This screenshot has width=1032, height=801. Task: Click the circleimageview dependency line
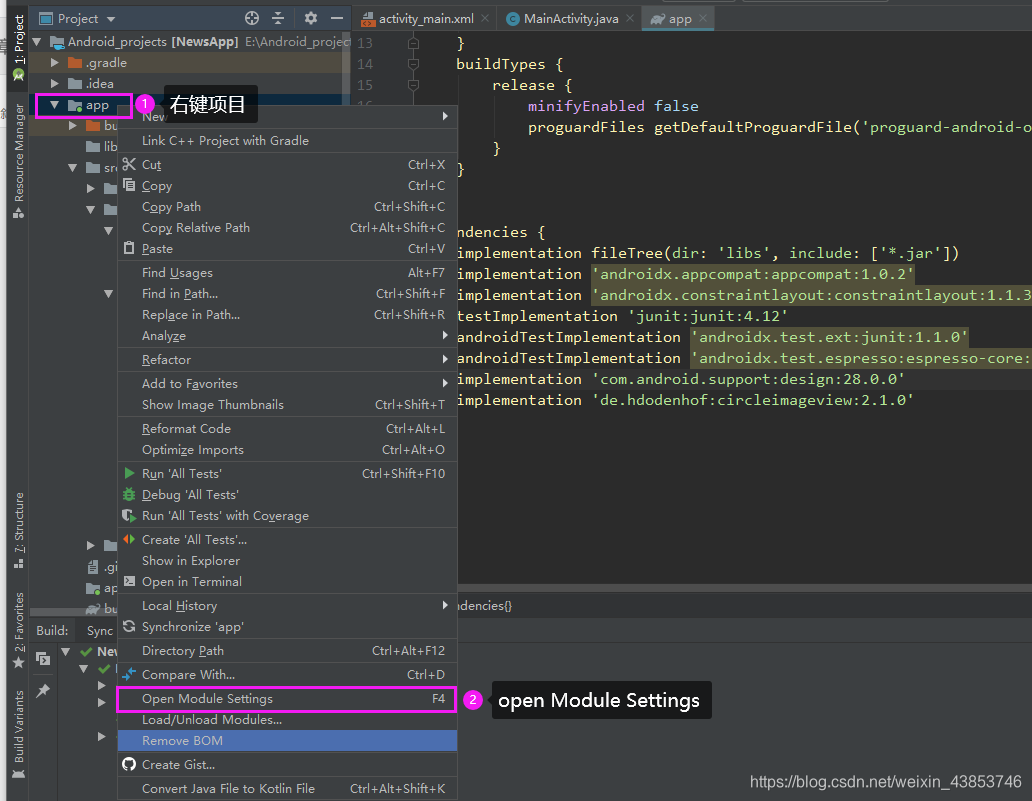point(685,400)
